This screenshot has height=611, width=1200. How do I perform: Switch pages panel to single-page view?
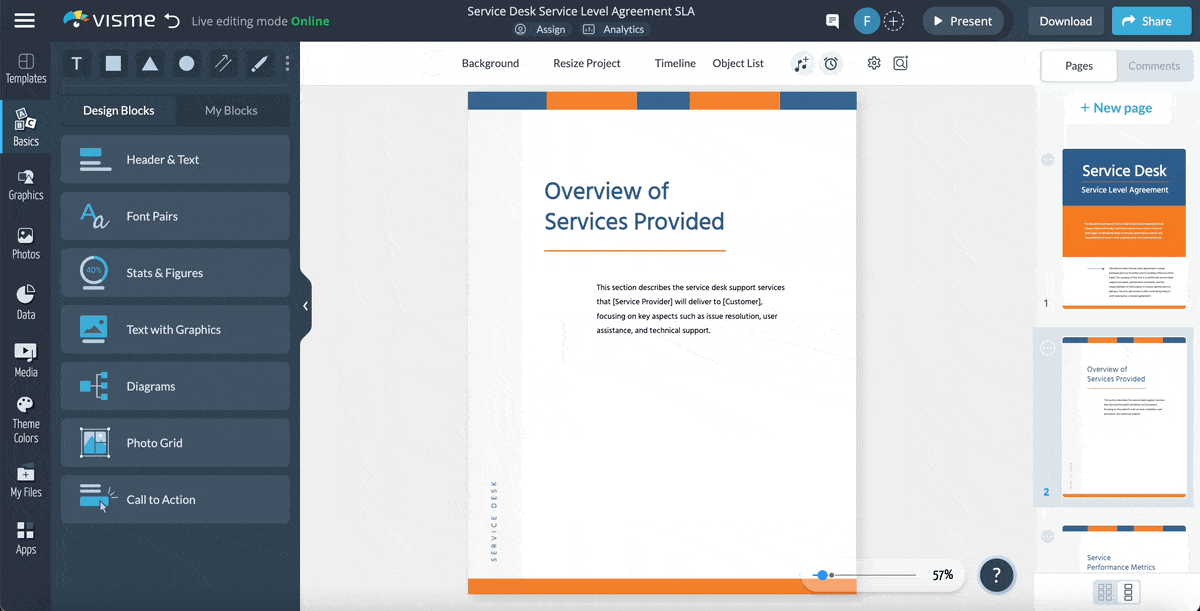1130,593
